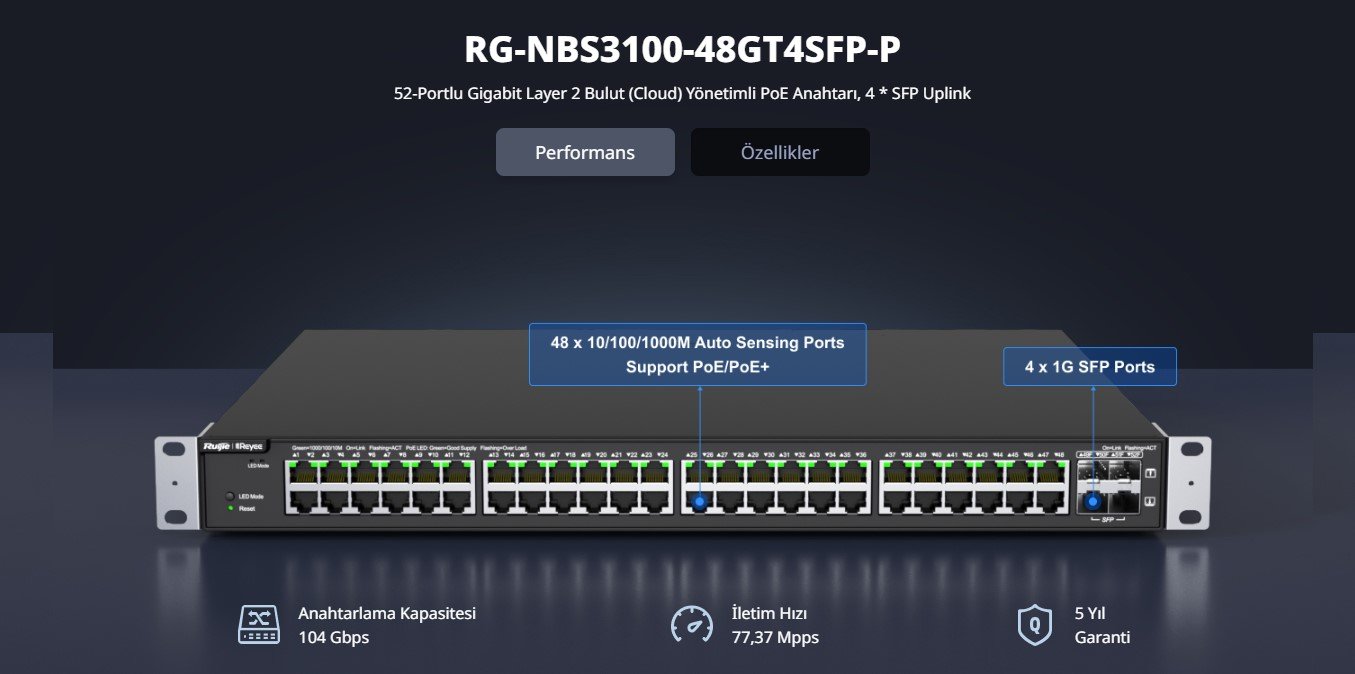This screenshot has height=674, width=1355.
Task: Click the 104 Gbps value
Action: tap(334, 637)
